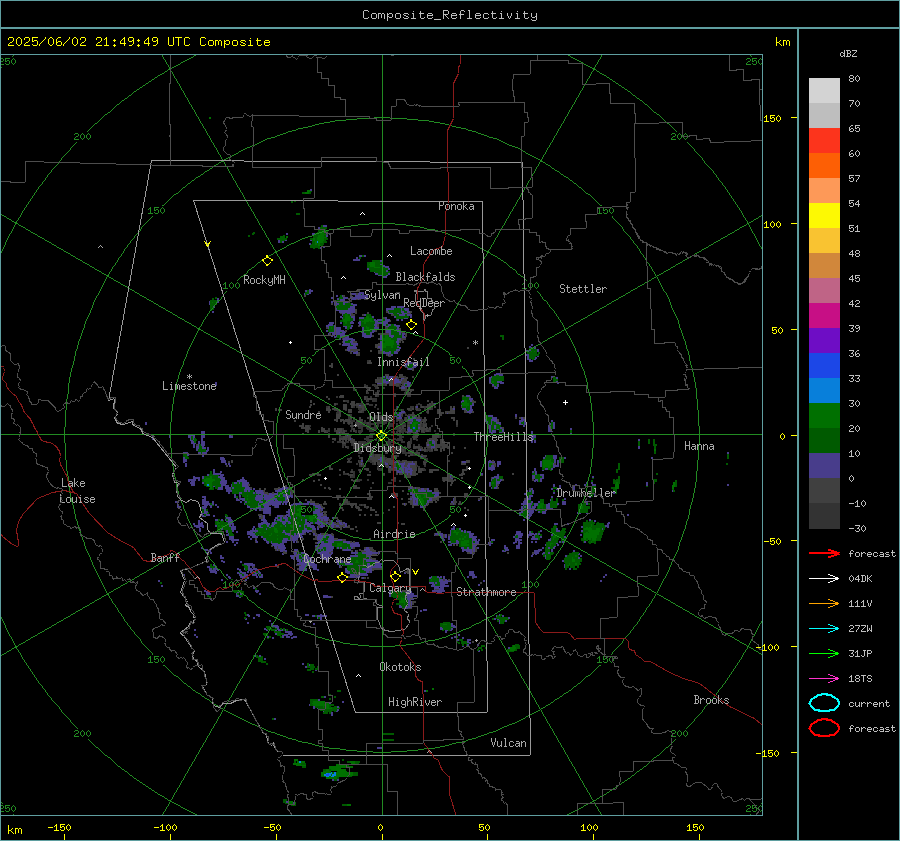Click the Lacombe city label
This screenshot has width=900, height=841.
click(431, 251)
